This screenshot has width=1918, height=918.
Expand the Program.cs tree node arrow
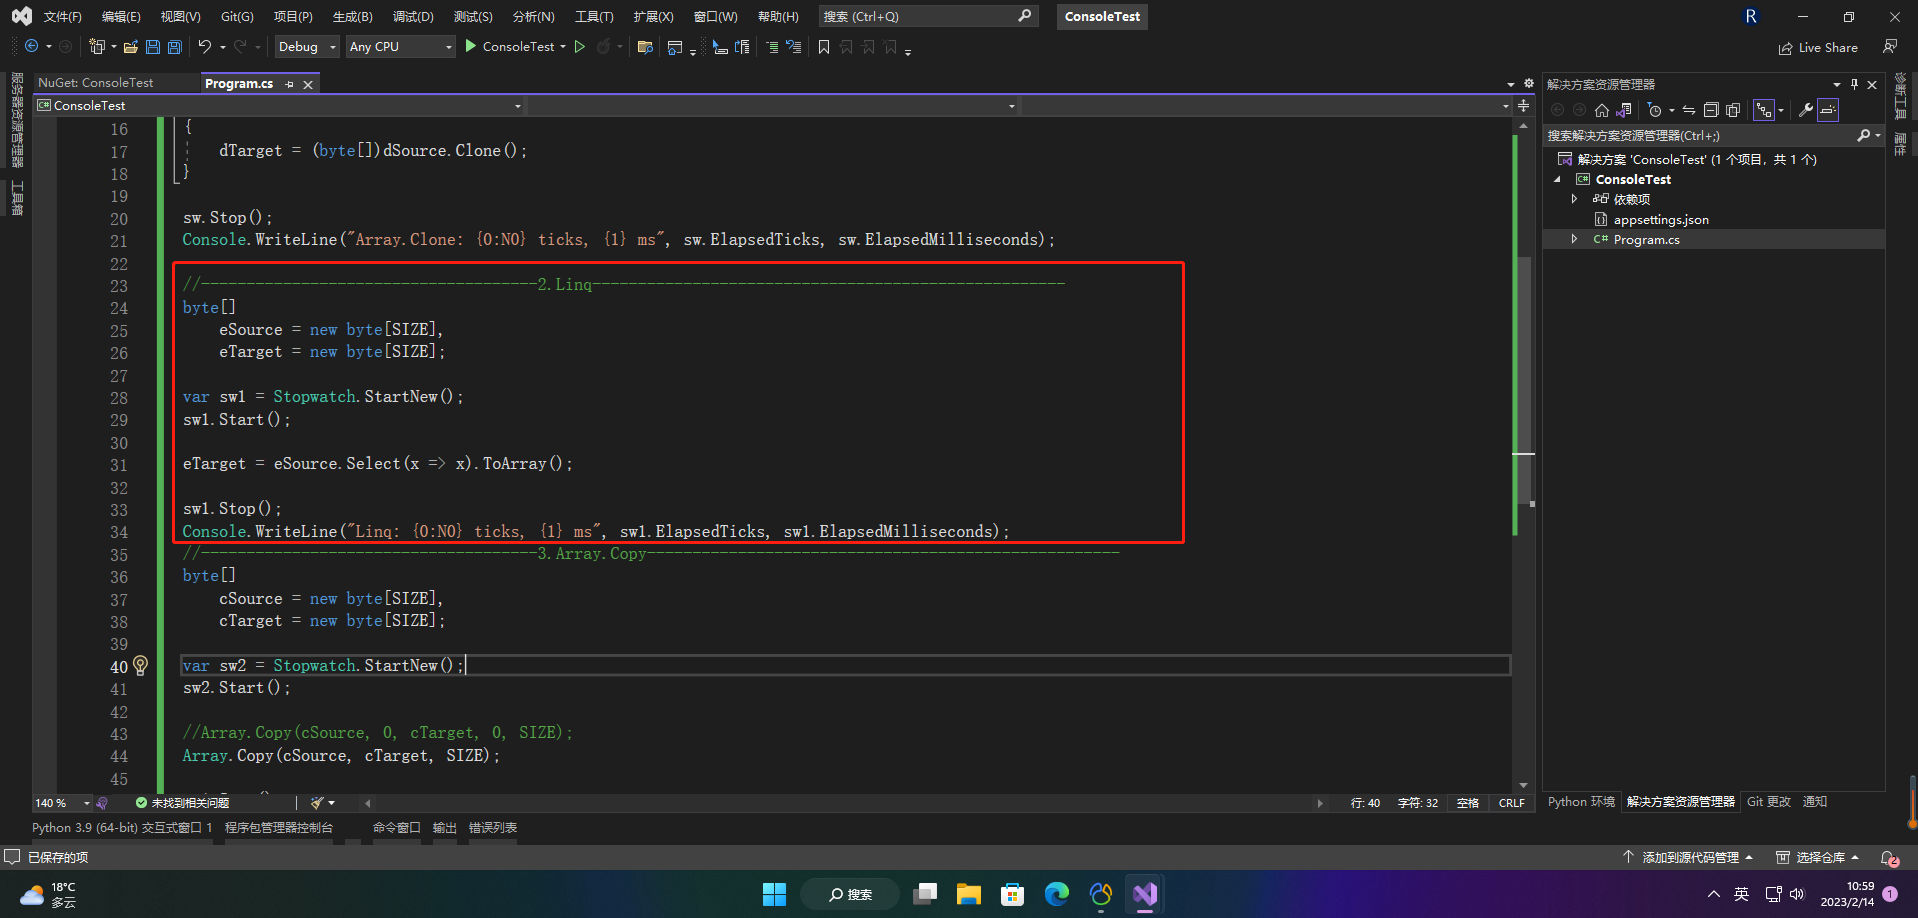(1574, 239)
